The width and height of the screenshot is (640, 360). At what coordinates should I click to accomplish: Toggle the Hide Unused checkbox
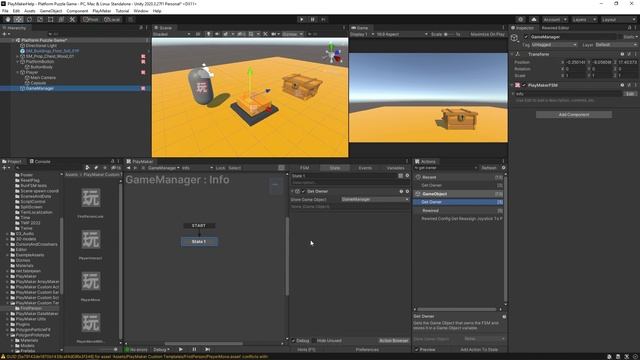[314, 340]
